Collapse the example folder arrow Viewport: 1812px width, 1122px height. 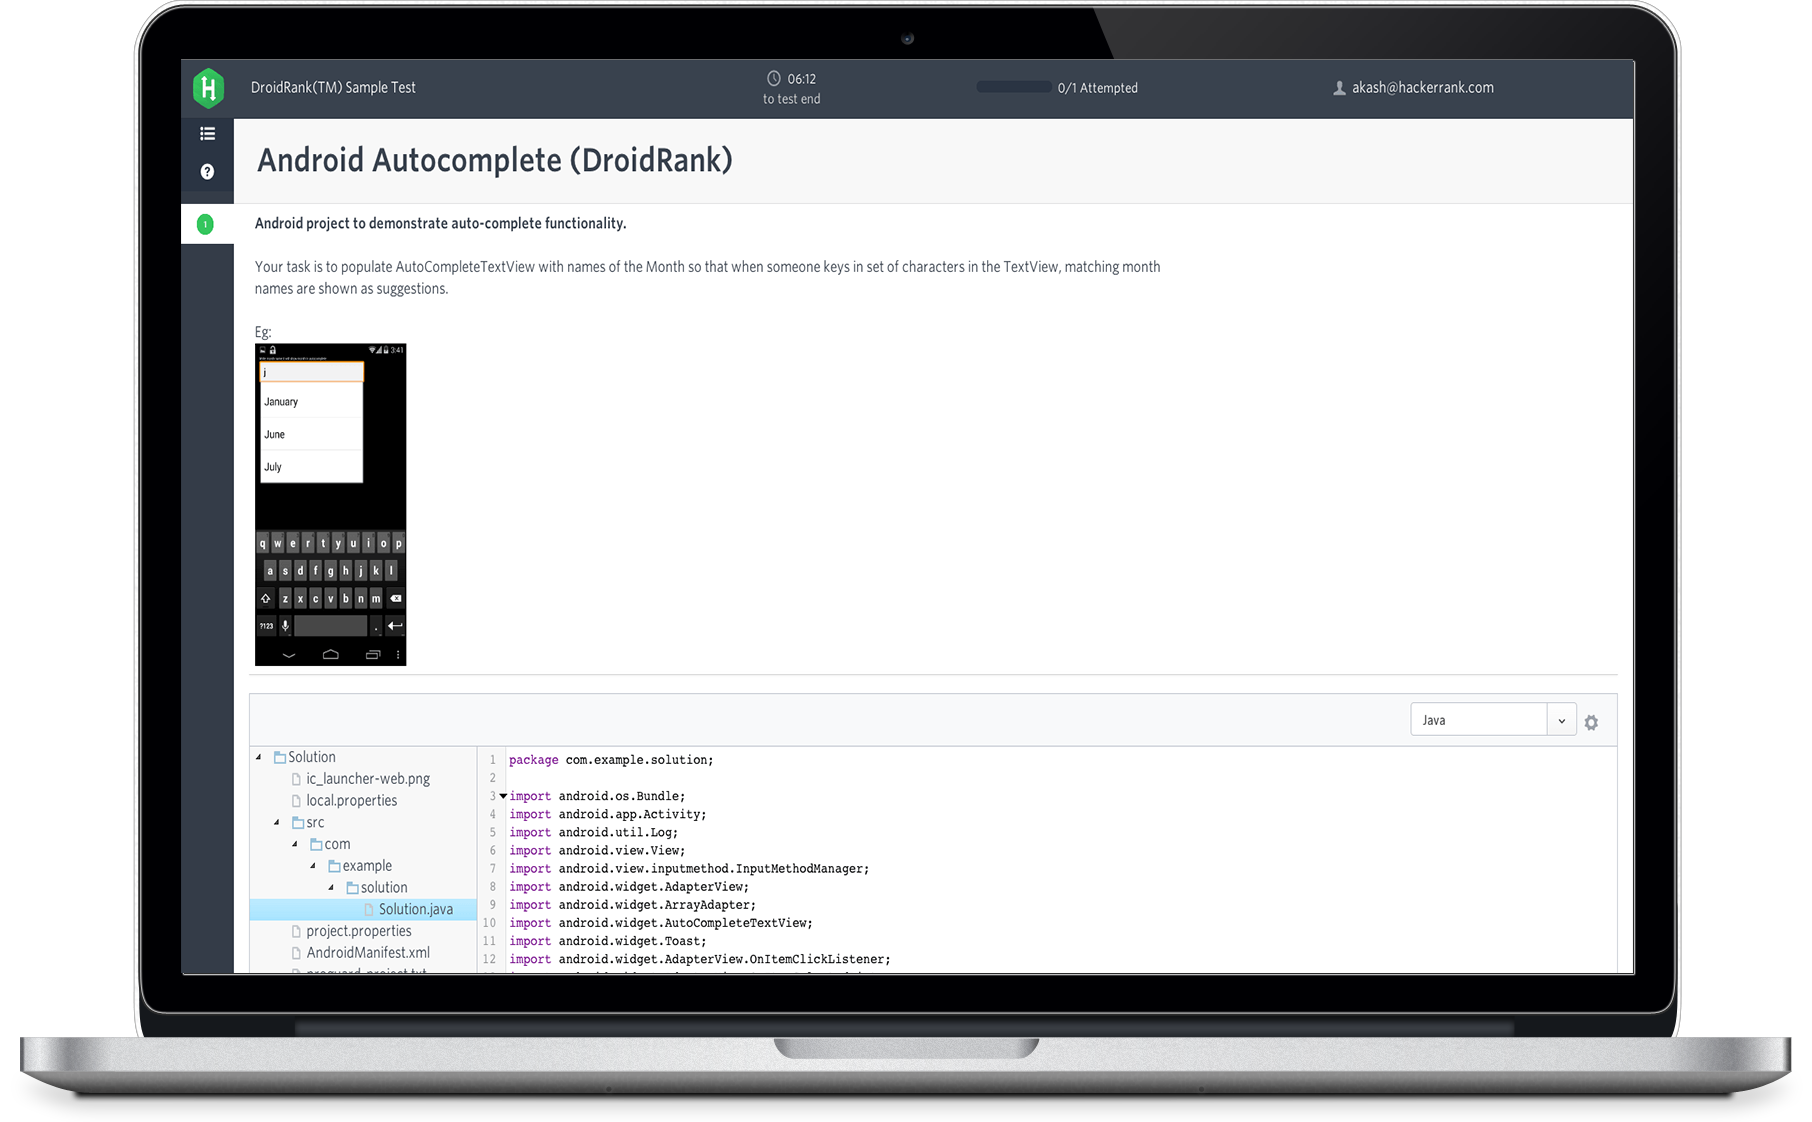(x=313, y=866)
